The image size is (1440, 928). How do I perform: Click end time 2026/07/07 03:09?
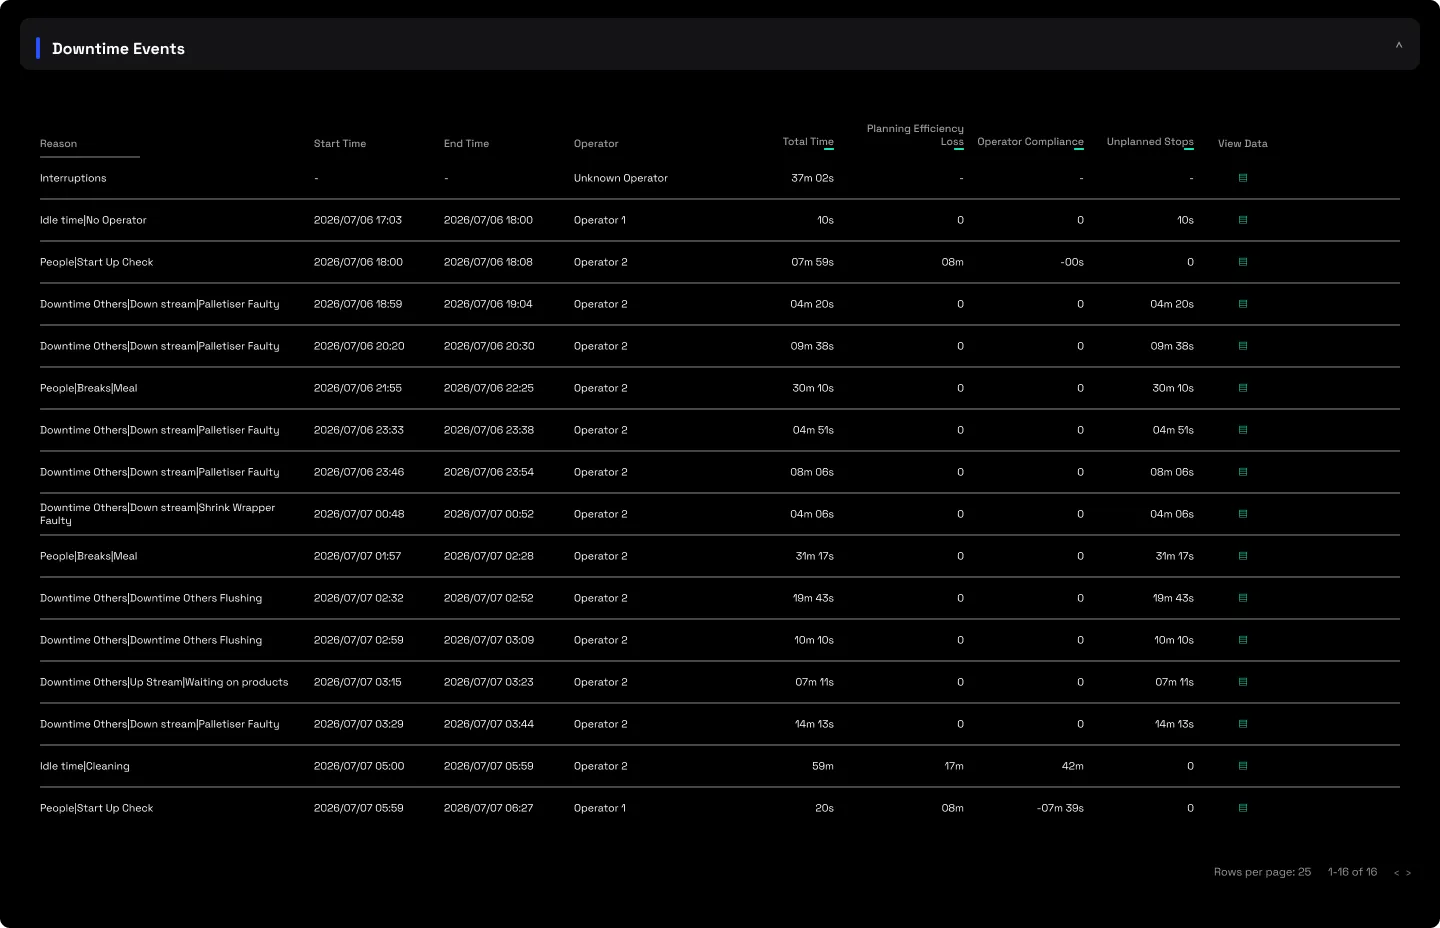pyautogui.click(x=489, y=640)
